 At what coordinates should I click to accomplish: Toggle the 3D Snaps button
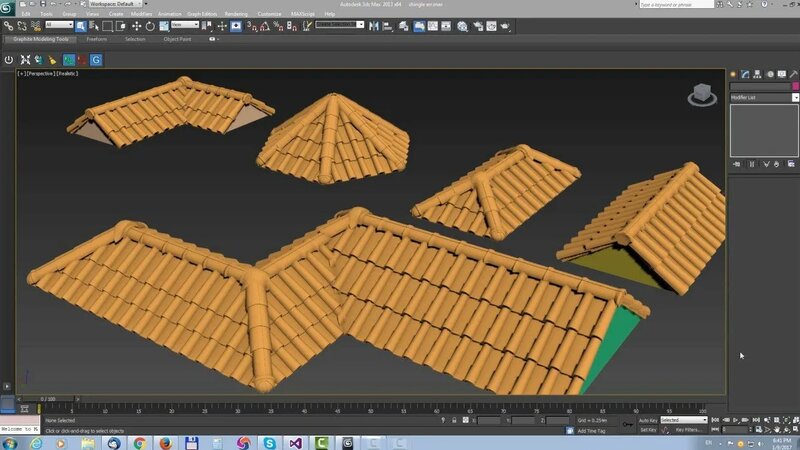252,26
